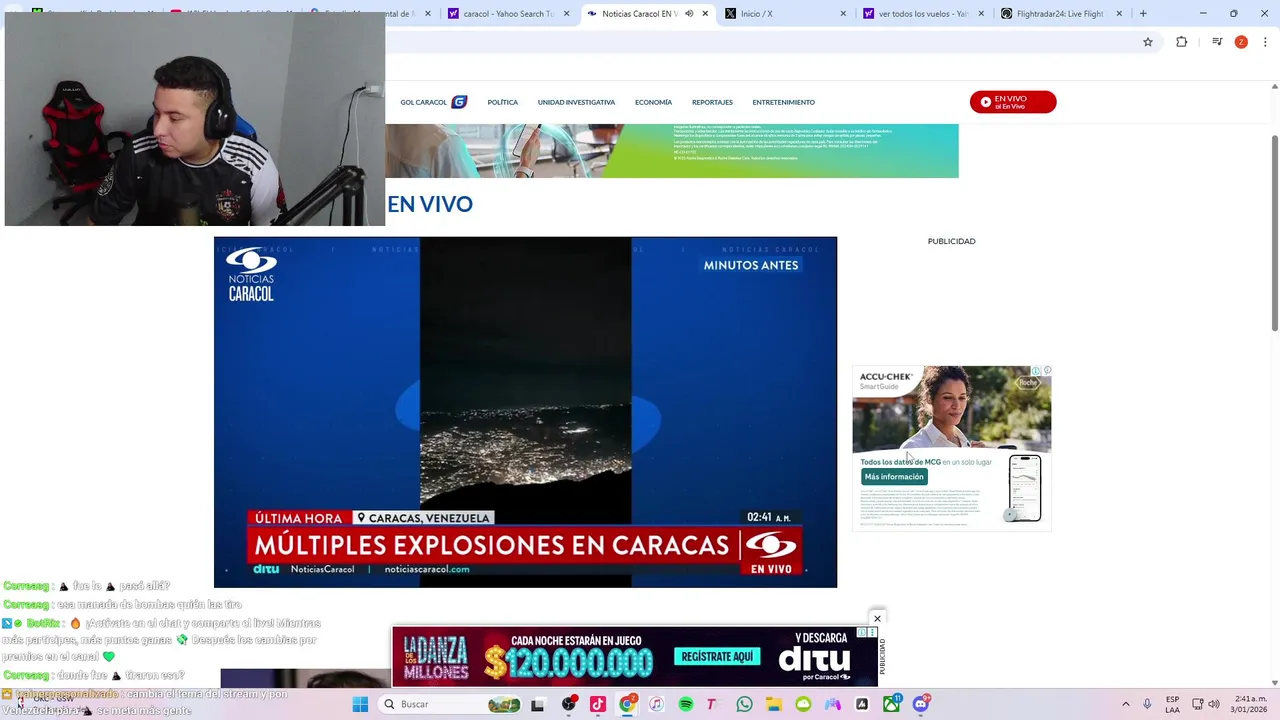Image resolution: width=1280 pixels, height=720 pixels.
Task: Open Discord from the taskbar
Action: tap(921, 703)
